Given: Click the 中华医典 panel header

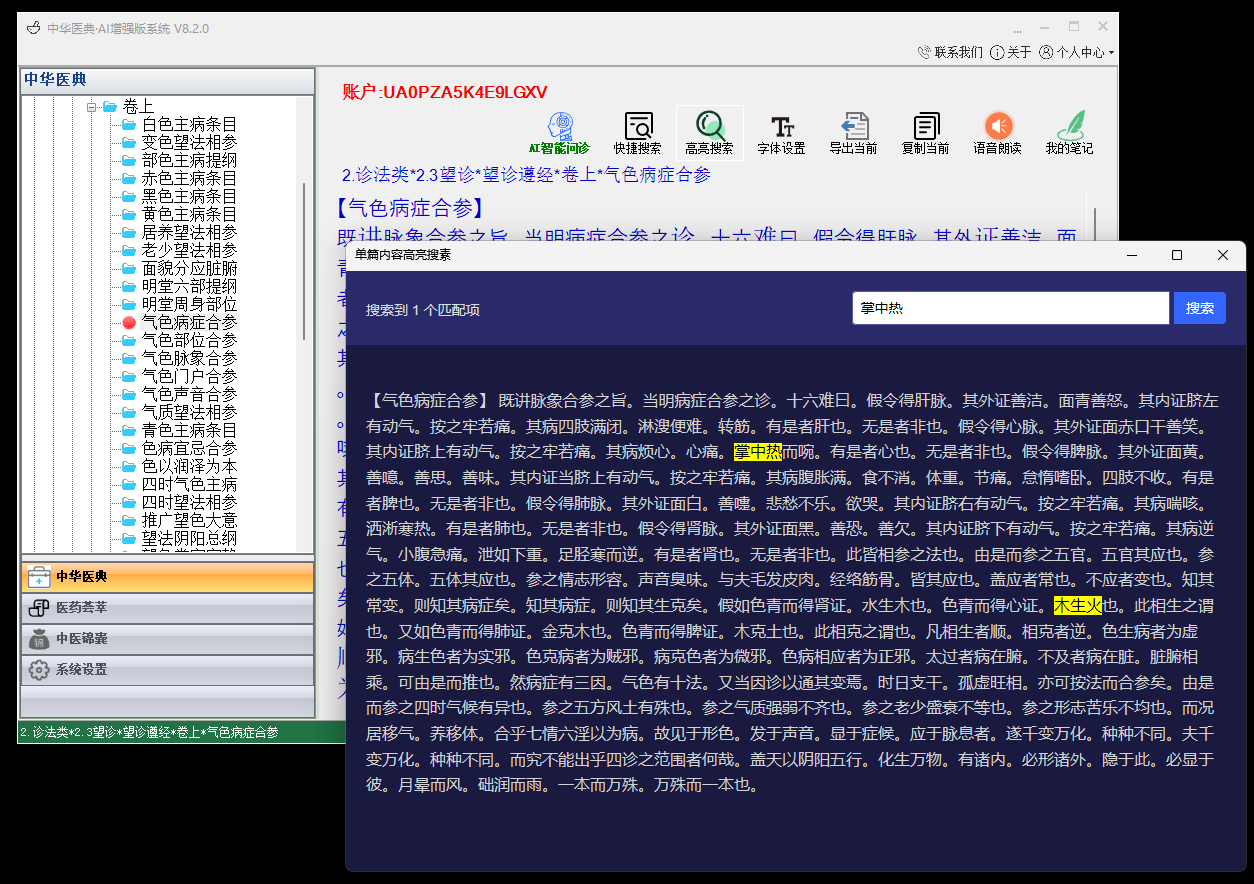Looking at the screenshot, I should click(167, 80).
